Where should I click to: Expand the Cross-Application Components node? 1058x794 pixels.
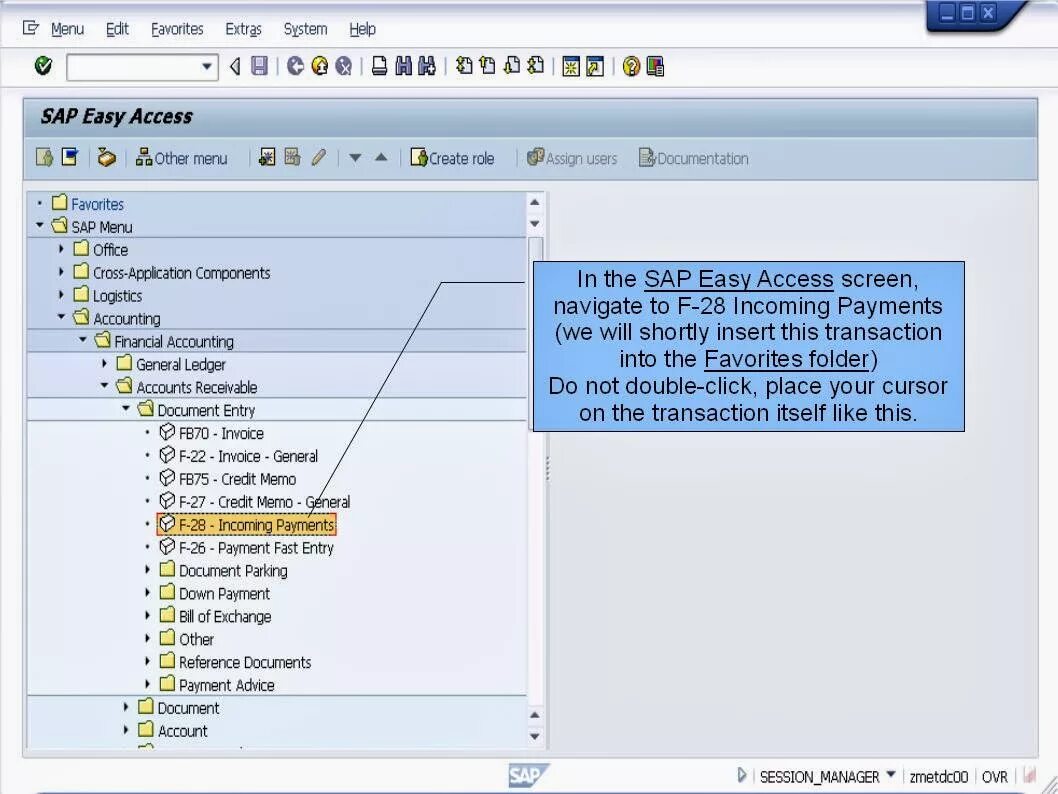tap(61, 272)
